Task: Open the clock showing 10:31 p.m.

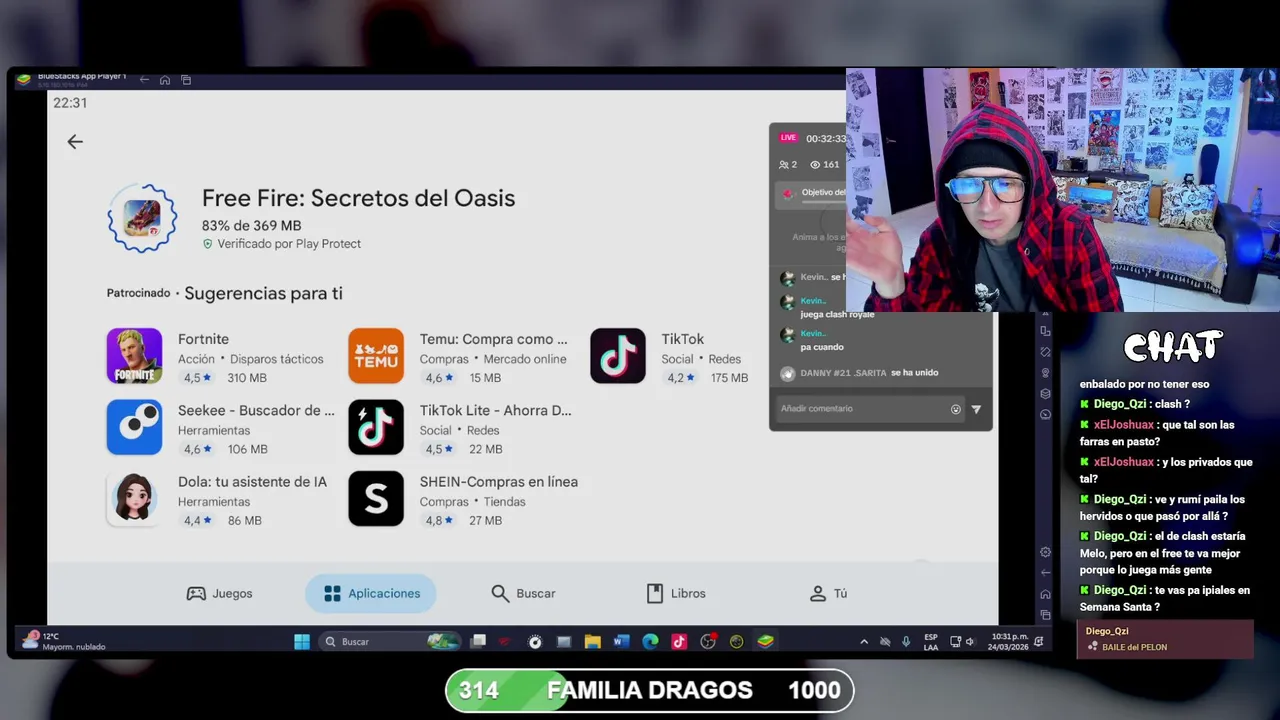Action: point(1010,641)
